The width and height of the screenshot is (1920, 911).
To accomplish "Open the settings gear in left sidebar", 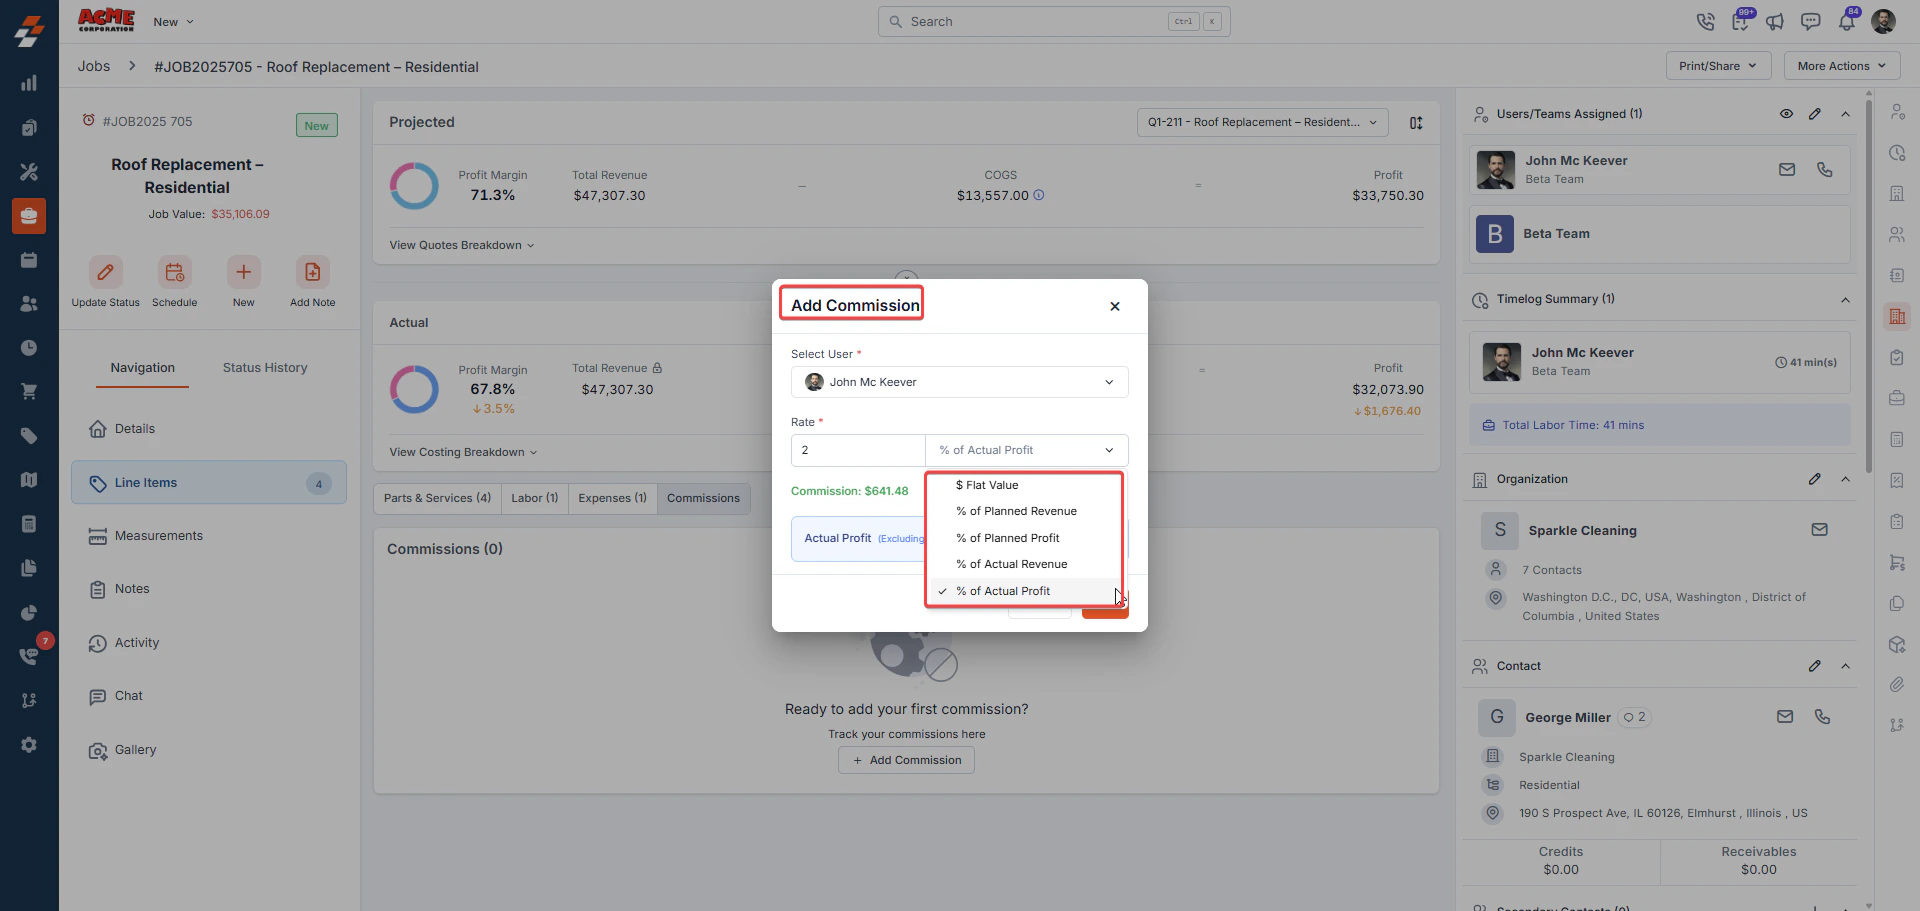I will [x=29, y=745].
